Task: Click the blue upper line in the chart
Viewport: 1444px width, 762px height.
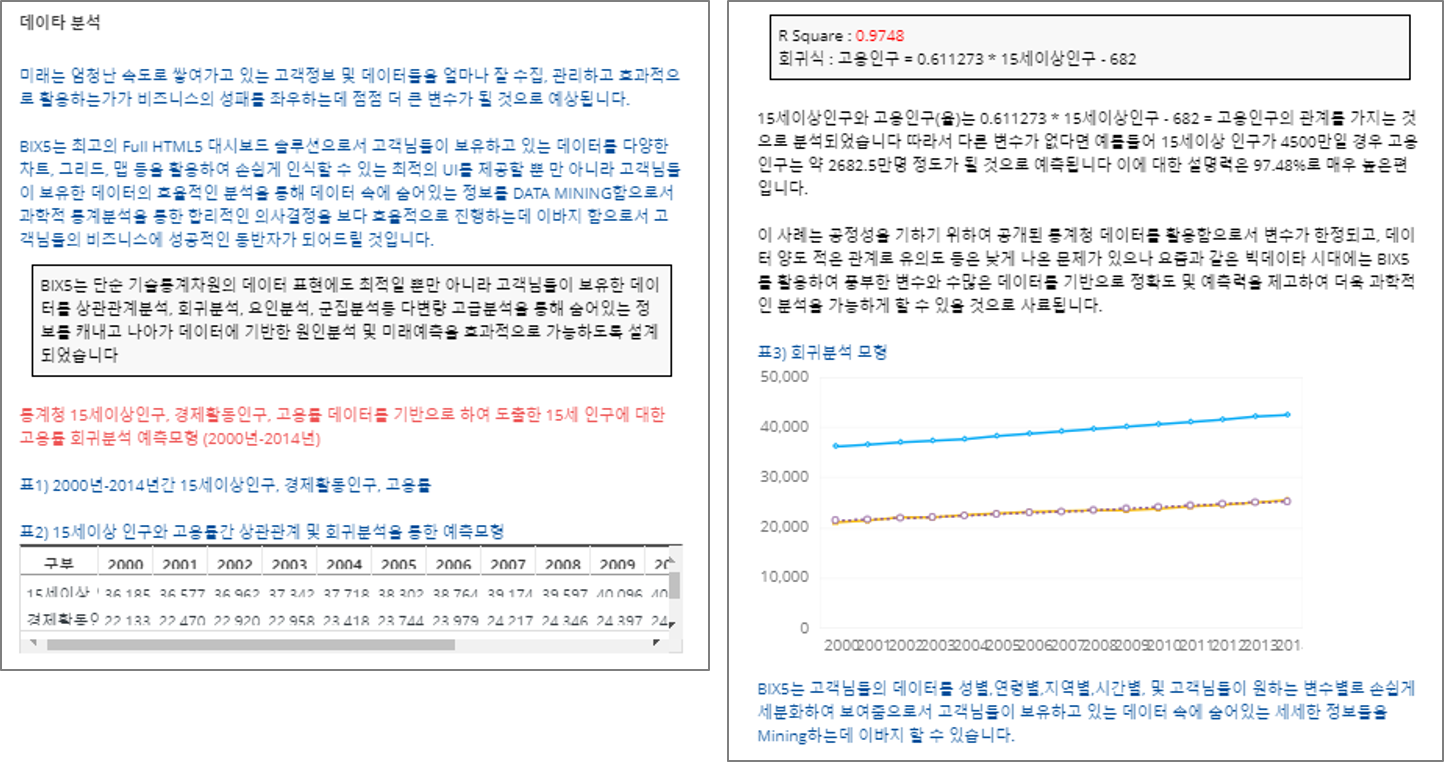Action: pyautogui.click(x=1060, y=430)
